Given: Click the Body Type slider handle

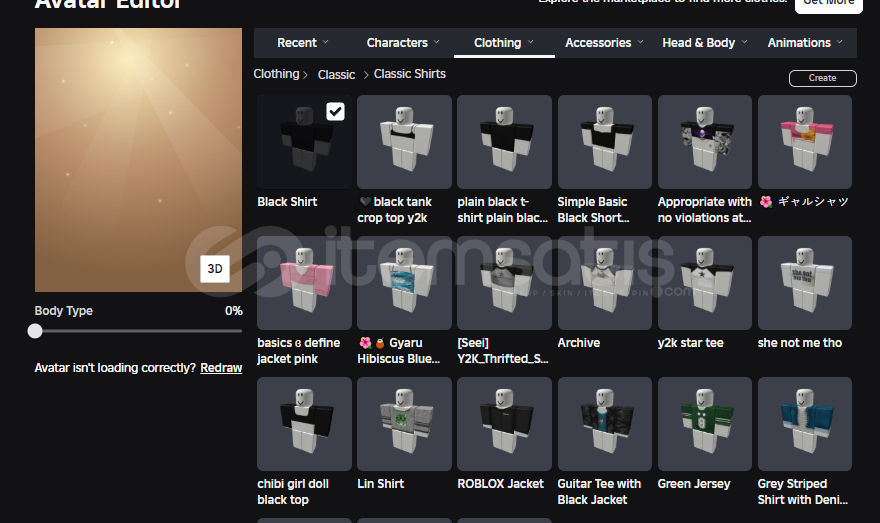Looking at the screenshot, I should coord(35,331).
